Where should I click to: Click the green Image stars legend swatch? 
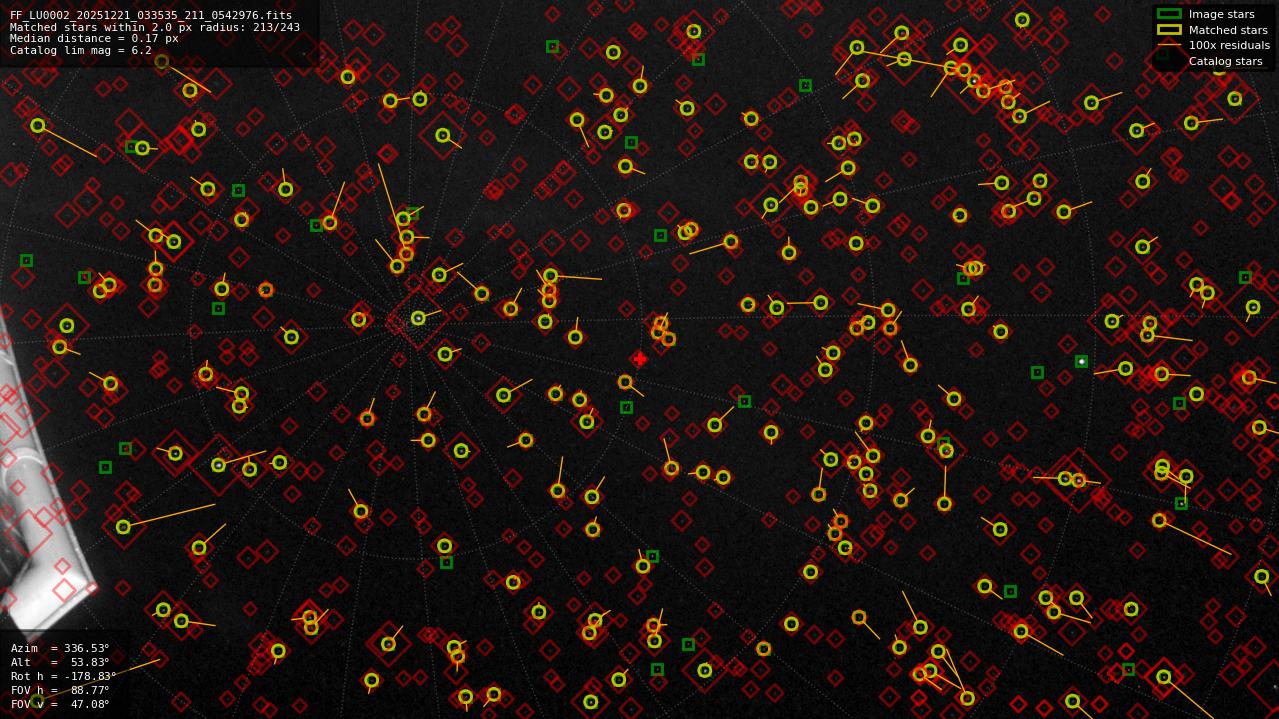[x=1168, y=14]
